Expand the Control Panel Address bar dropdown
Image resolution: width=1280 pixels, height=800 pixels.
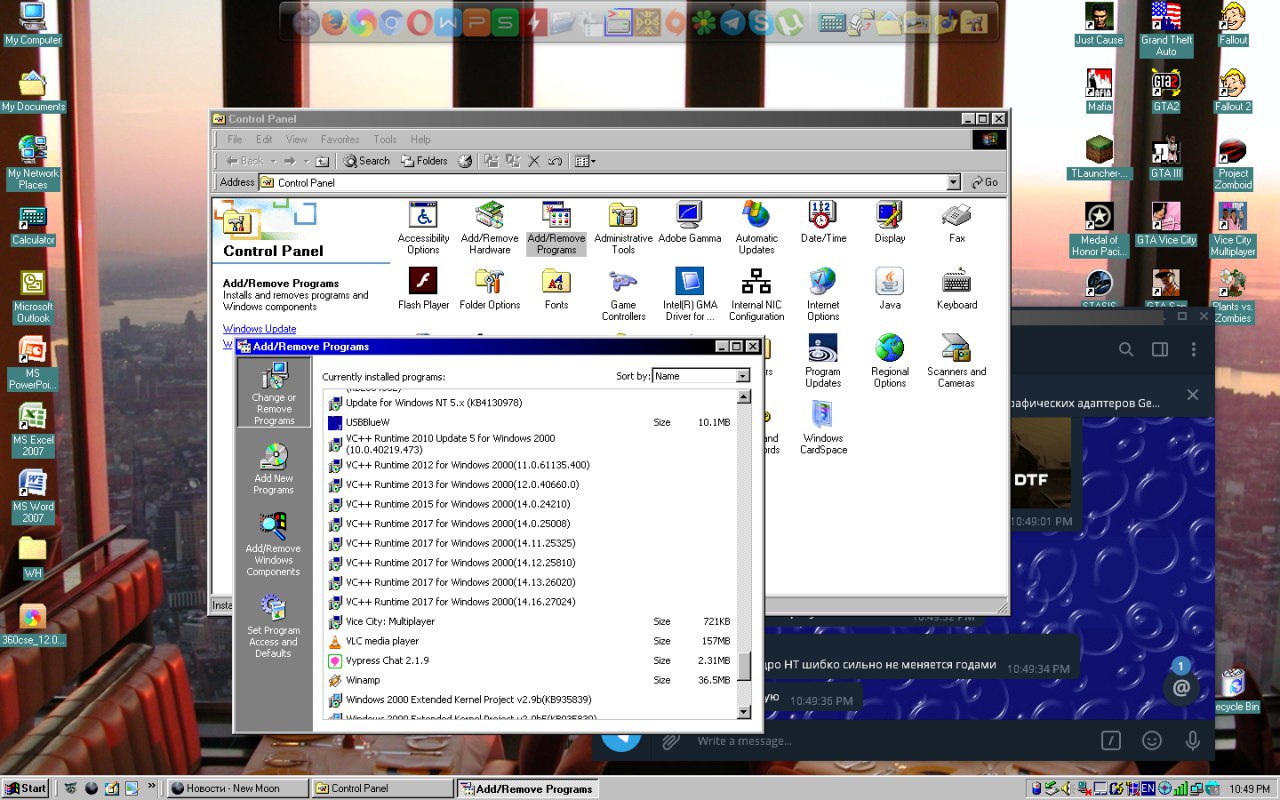pos(953,182)
